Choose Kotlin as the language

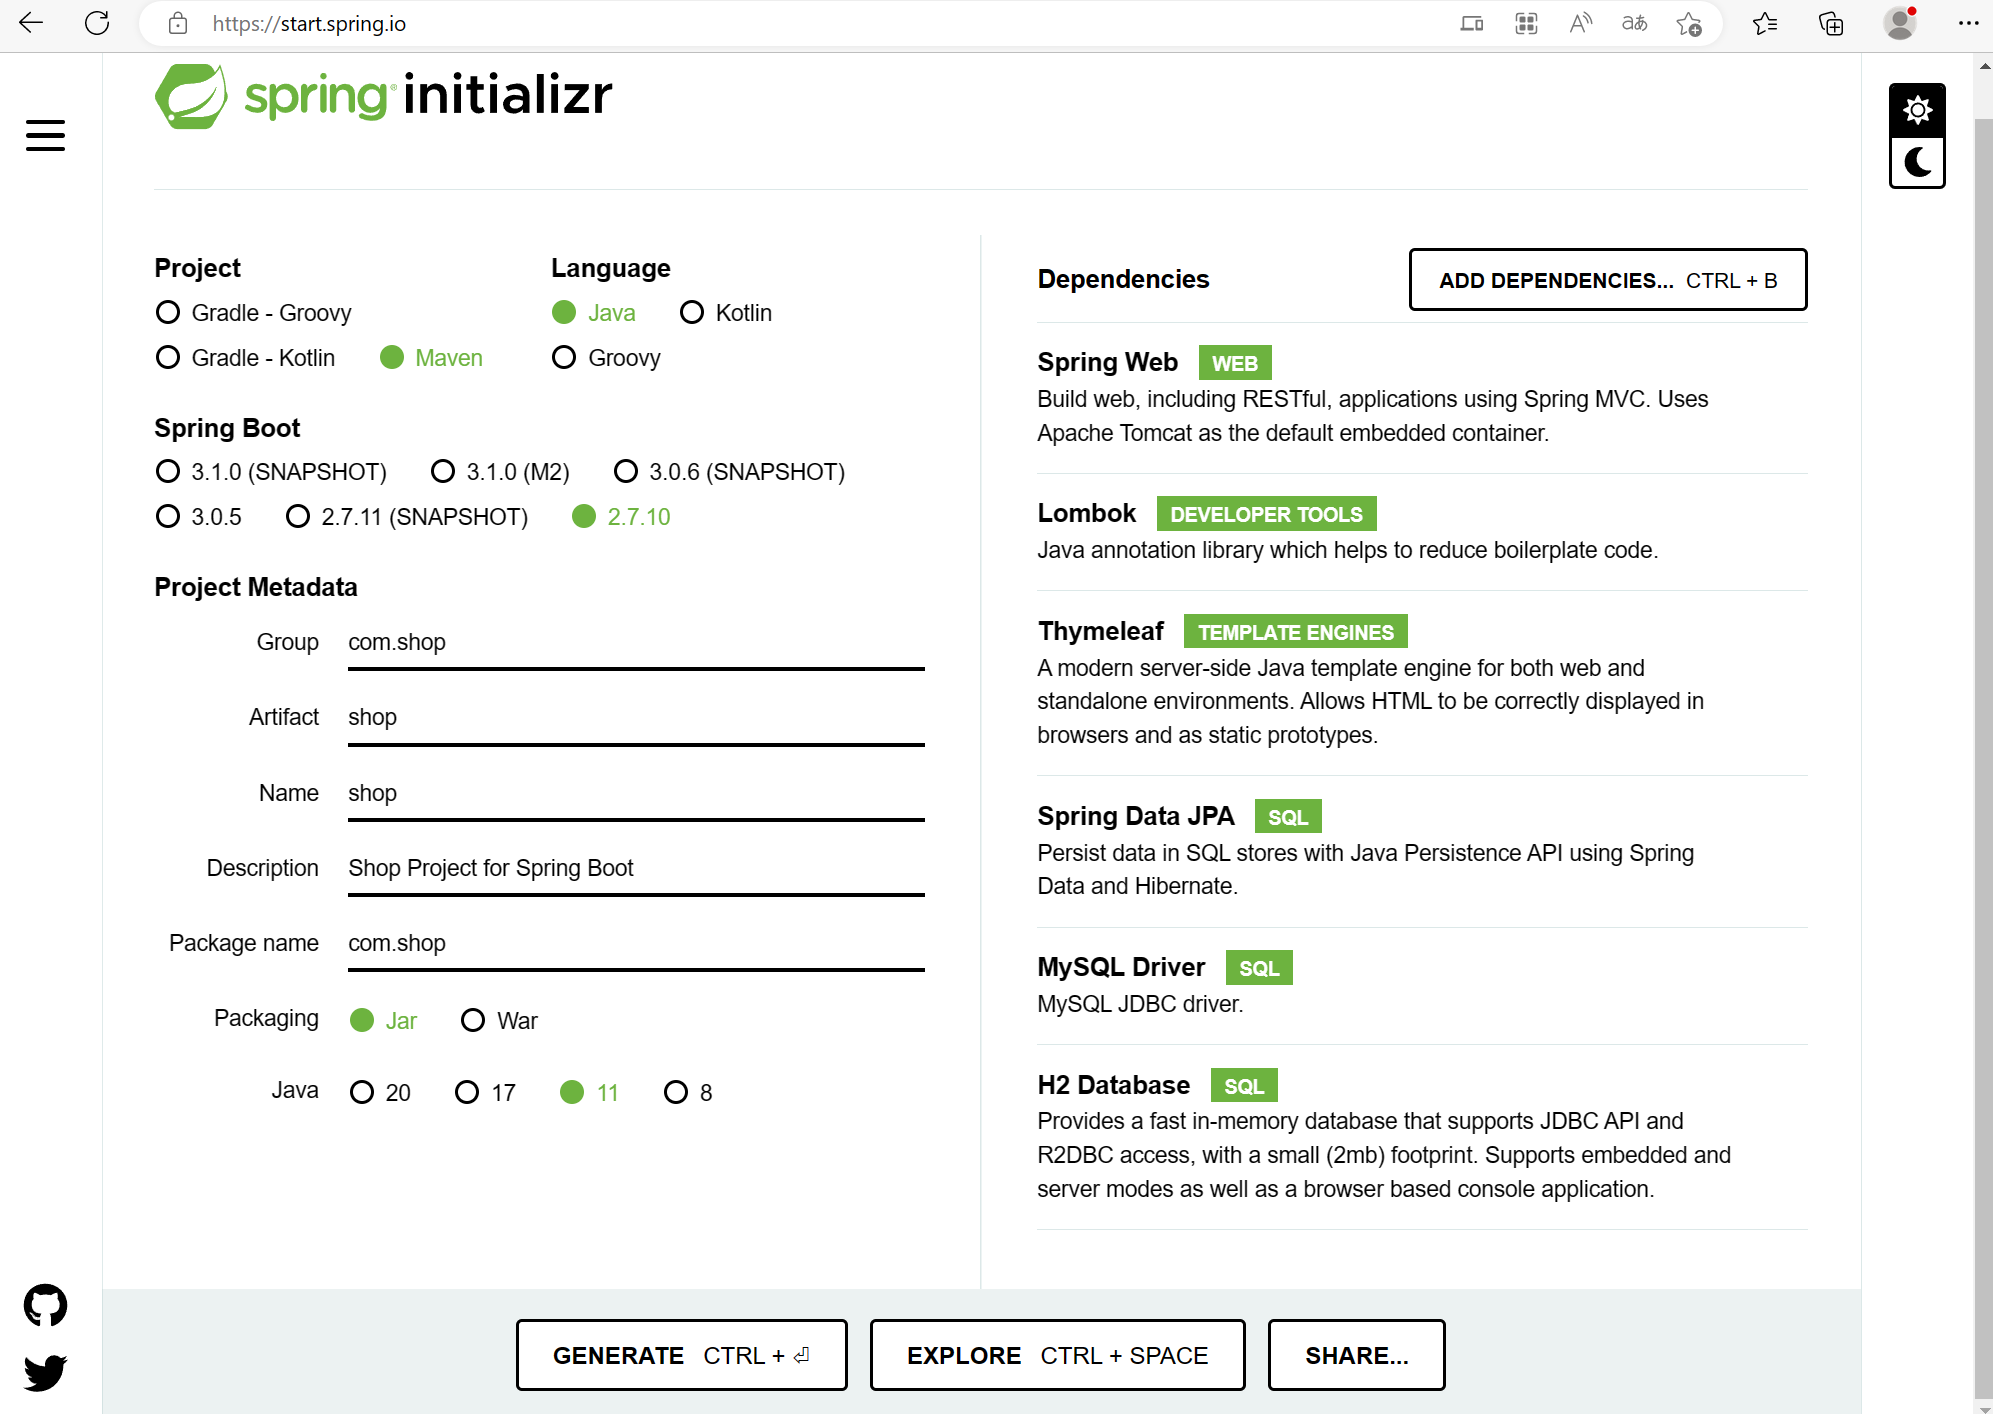point(692,313)
